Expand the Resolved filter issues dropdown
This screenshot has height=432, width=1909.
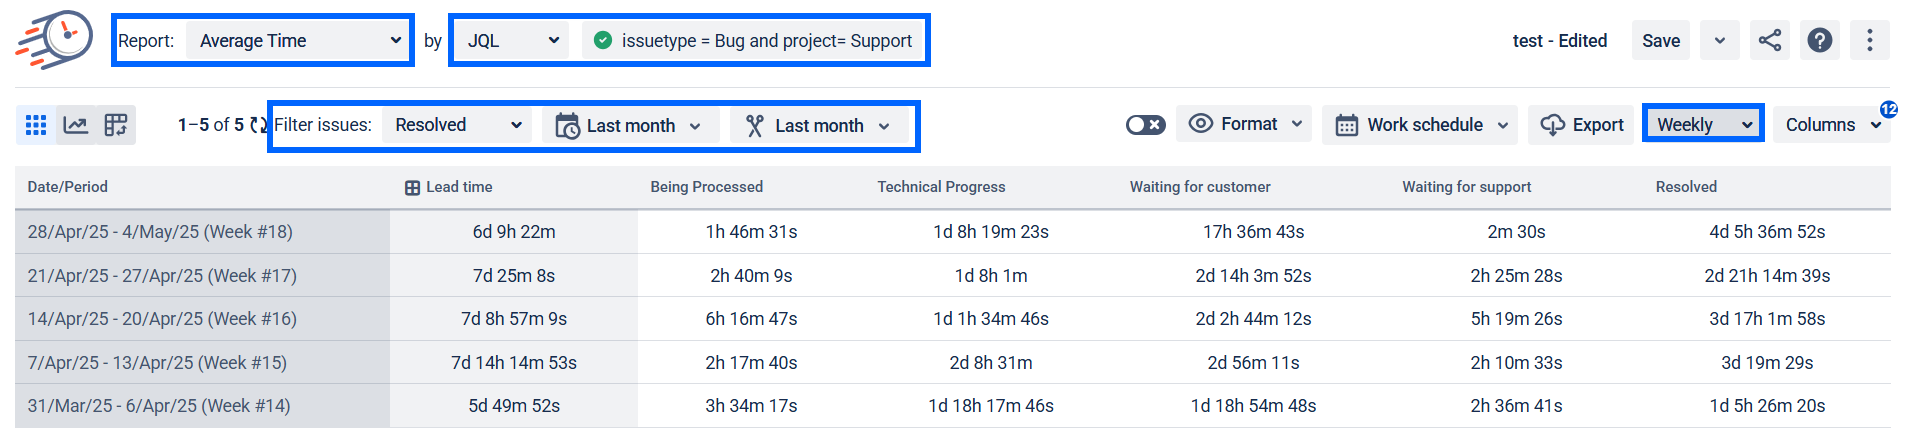point(458,125)
